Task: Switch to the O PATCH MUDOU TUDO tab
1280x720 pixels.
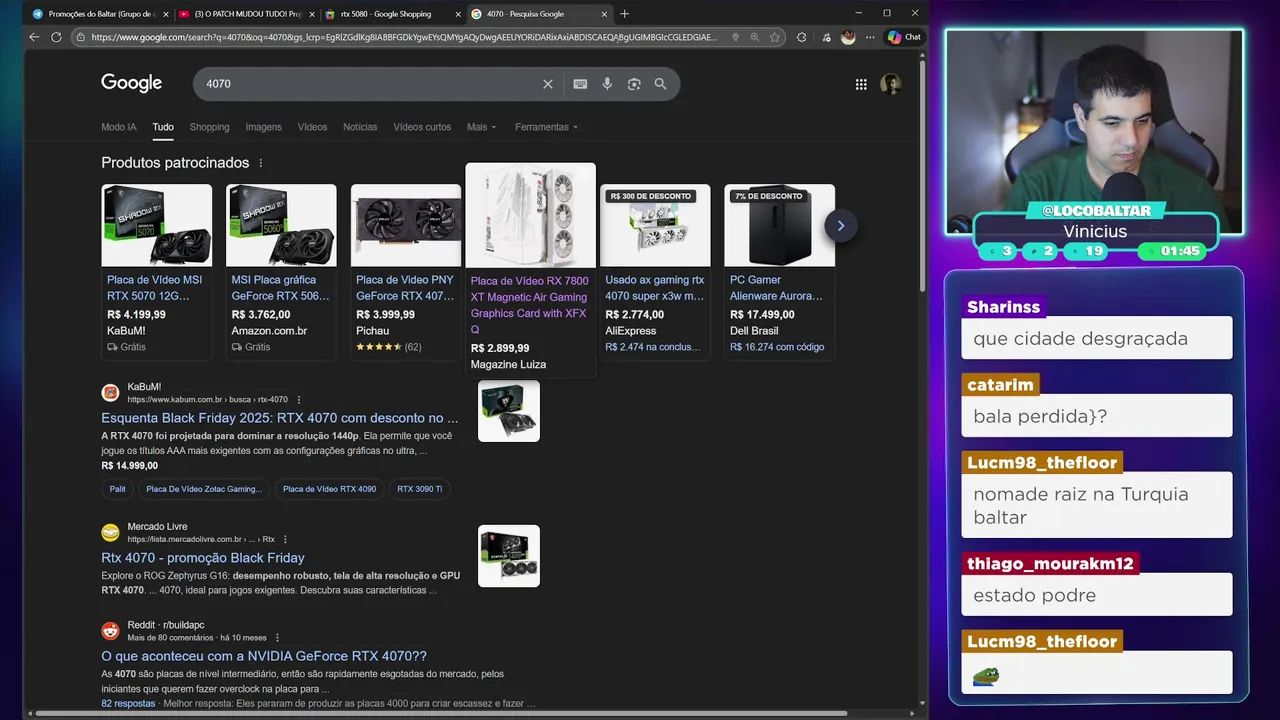Action: [x=247, y=14]
